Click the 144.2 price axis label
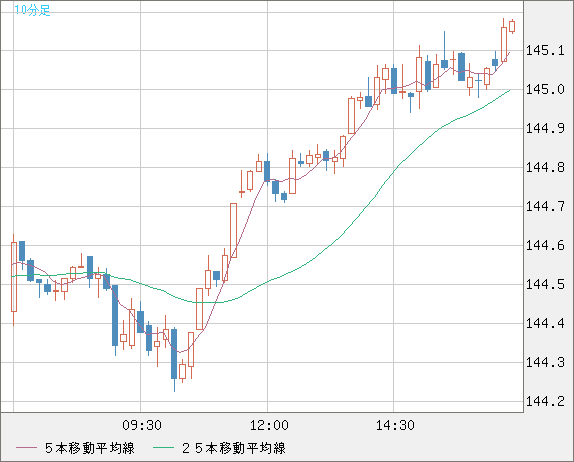Viewport: 574px width, 462px height. point(545,402)
